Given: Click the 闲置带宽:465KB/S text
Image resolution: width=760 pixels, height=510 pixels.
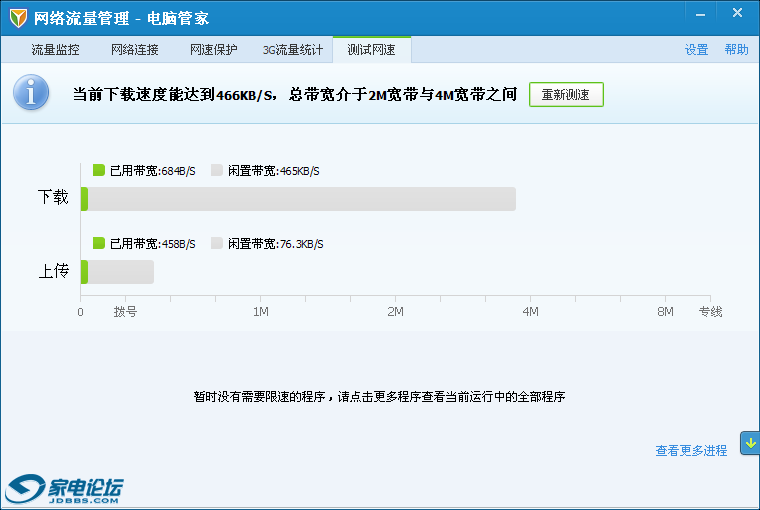Looking at the screenshot, I should click(x=274, y=171).
